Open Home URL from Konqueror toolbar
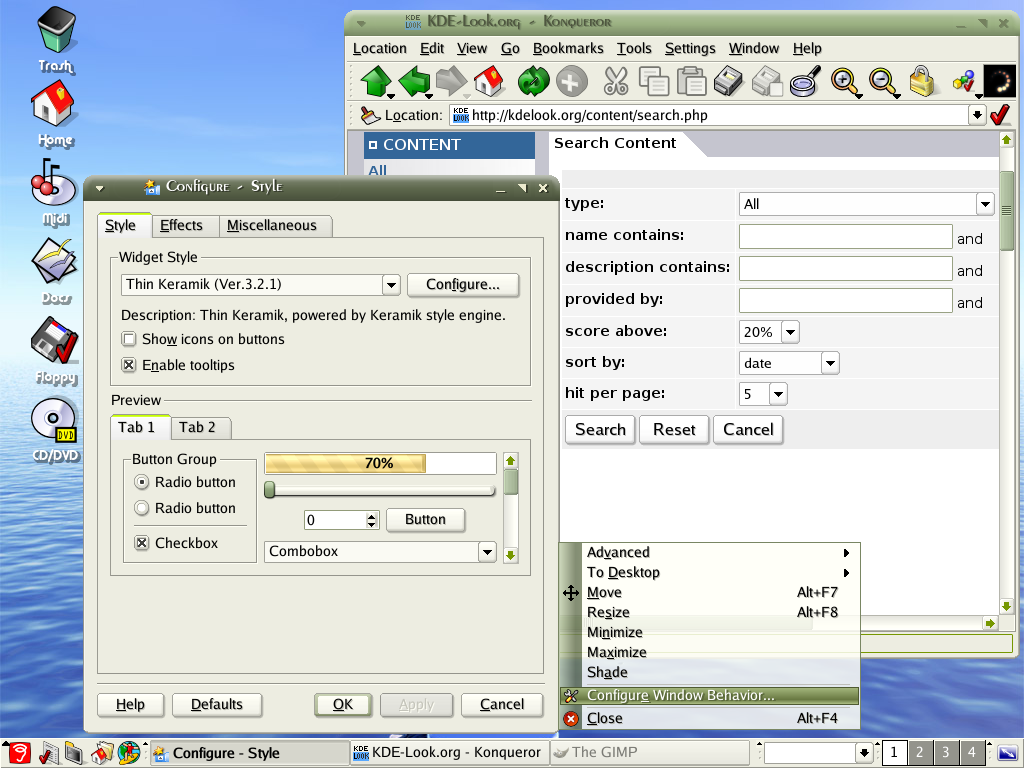The width and height of the screenshot is (1024, 768). (x=489, y=82)
